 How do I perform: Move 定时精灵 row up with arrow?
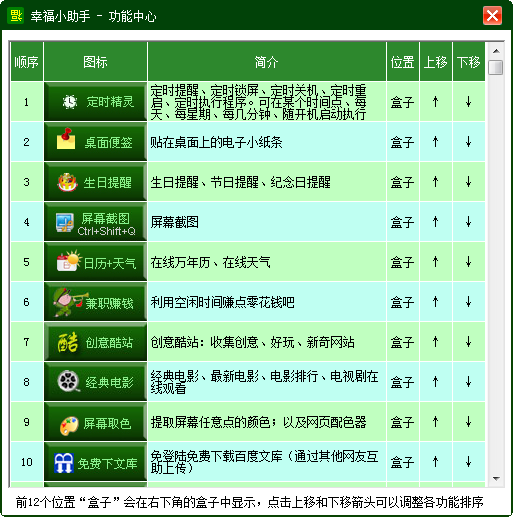click(x=435, y=102)
